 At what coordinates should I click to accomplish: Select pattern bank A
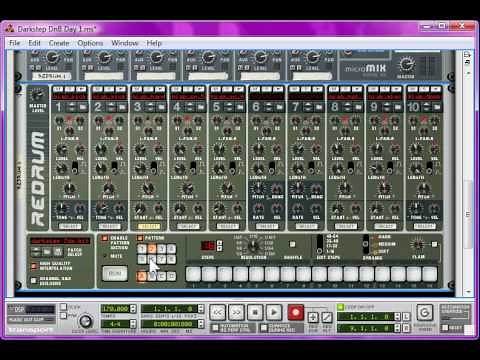coord(142,276)
